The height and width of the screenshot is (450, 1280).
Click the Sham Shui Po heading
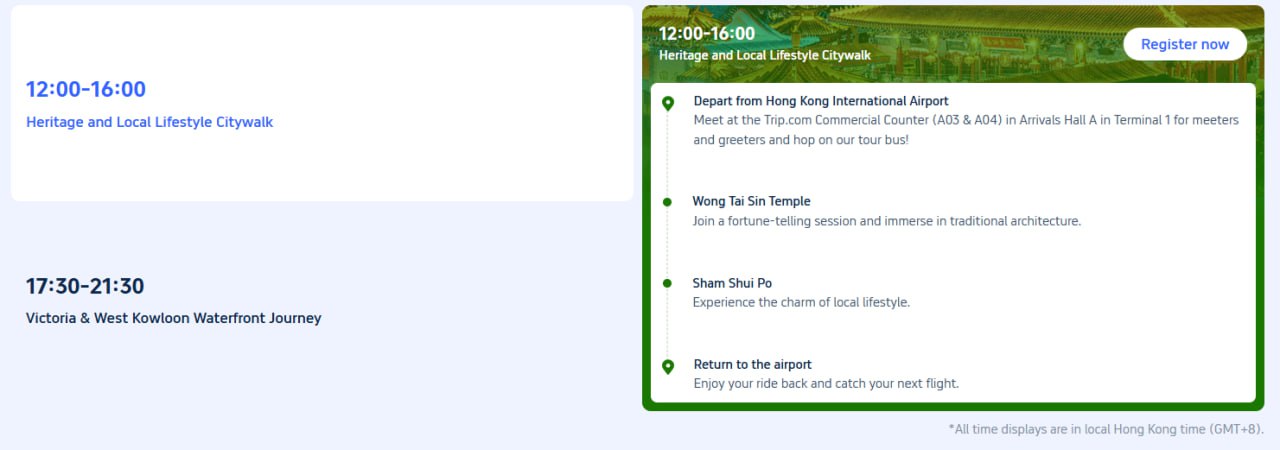pos(732,283)
